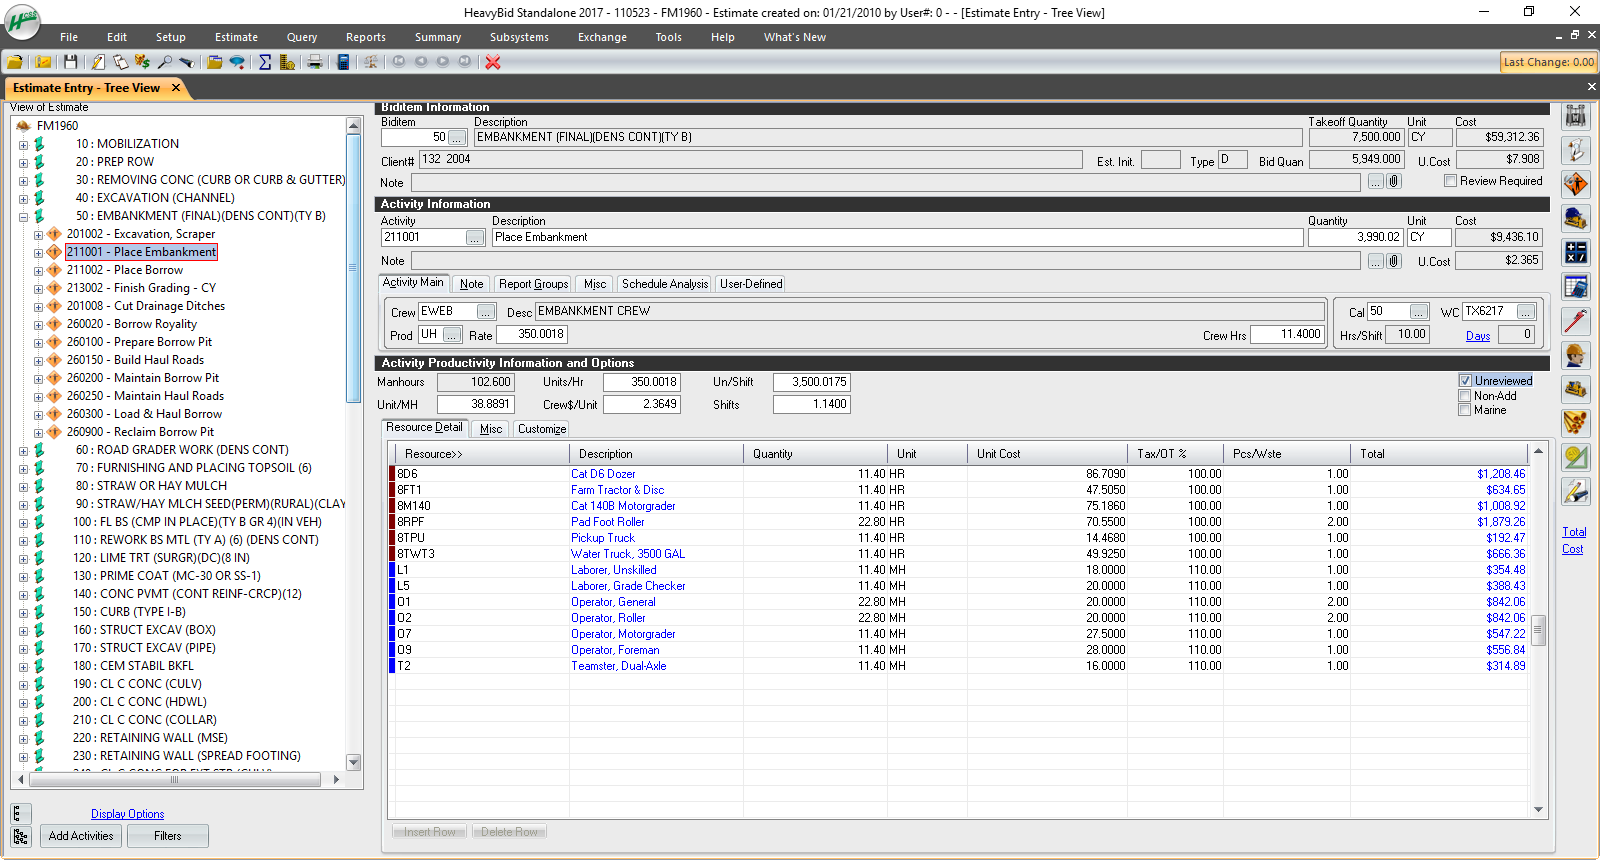
Task: Click the blue calculator toolbar icon
Action: pos(343,62)
